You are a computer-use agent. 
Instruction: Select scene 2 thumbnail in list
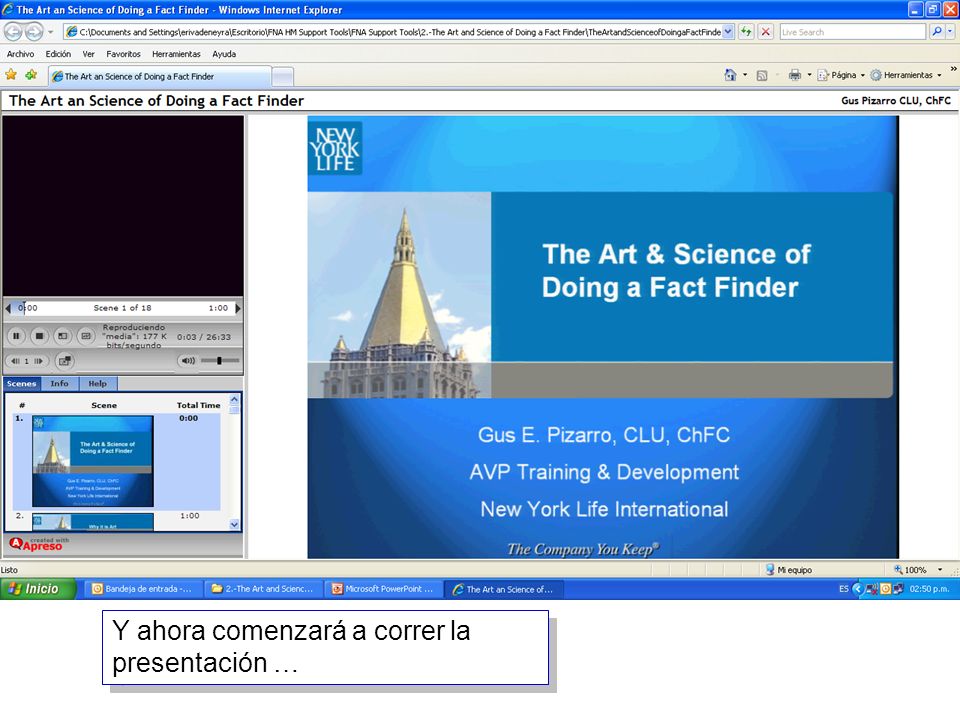click(93, 522)
